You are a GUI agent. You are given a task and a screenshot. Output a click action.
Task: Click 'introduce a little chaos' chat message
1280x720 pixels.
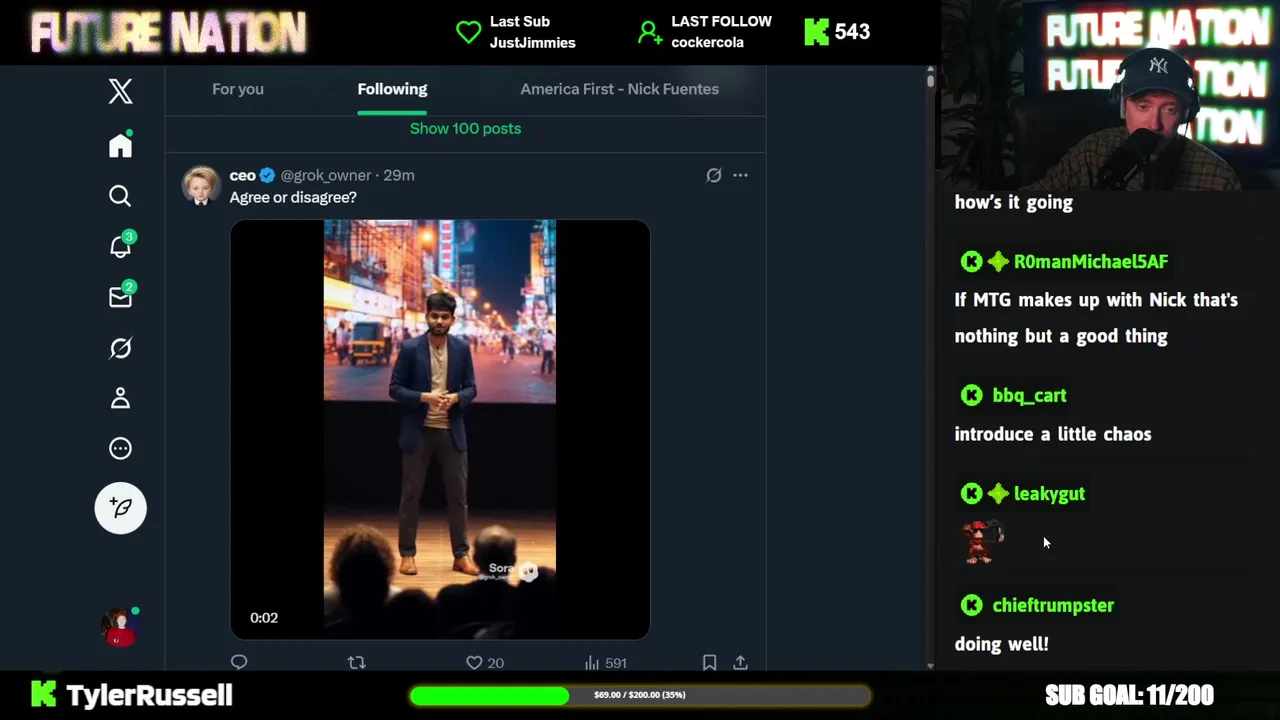[1053, 435]
